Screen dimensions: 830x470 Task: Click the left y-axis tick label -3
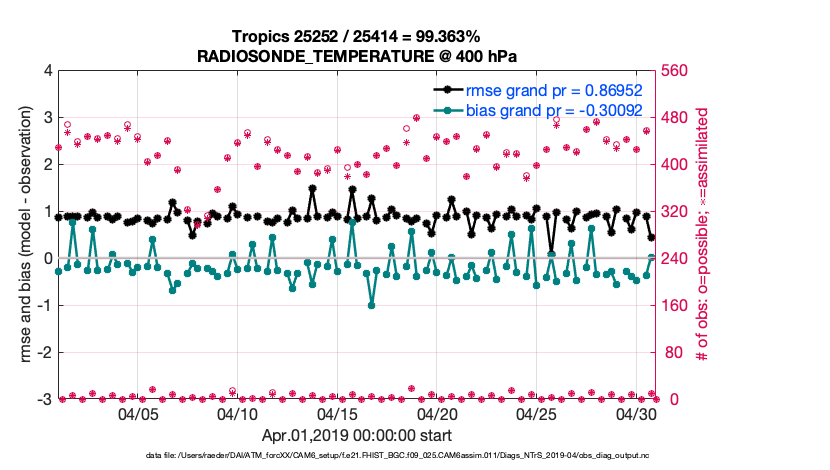tap(44, 400)
